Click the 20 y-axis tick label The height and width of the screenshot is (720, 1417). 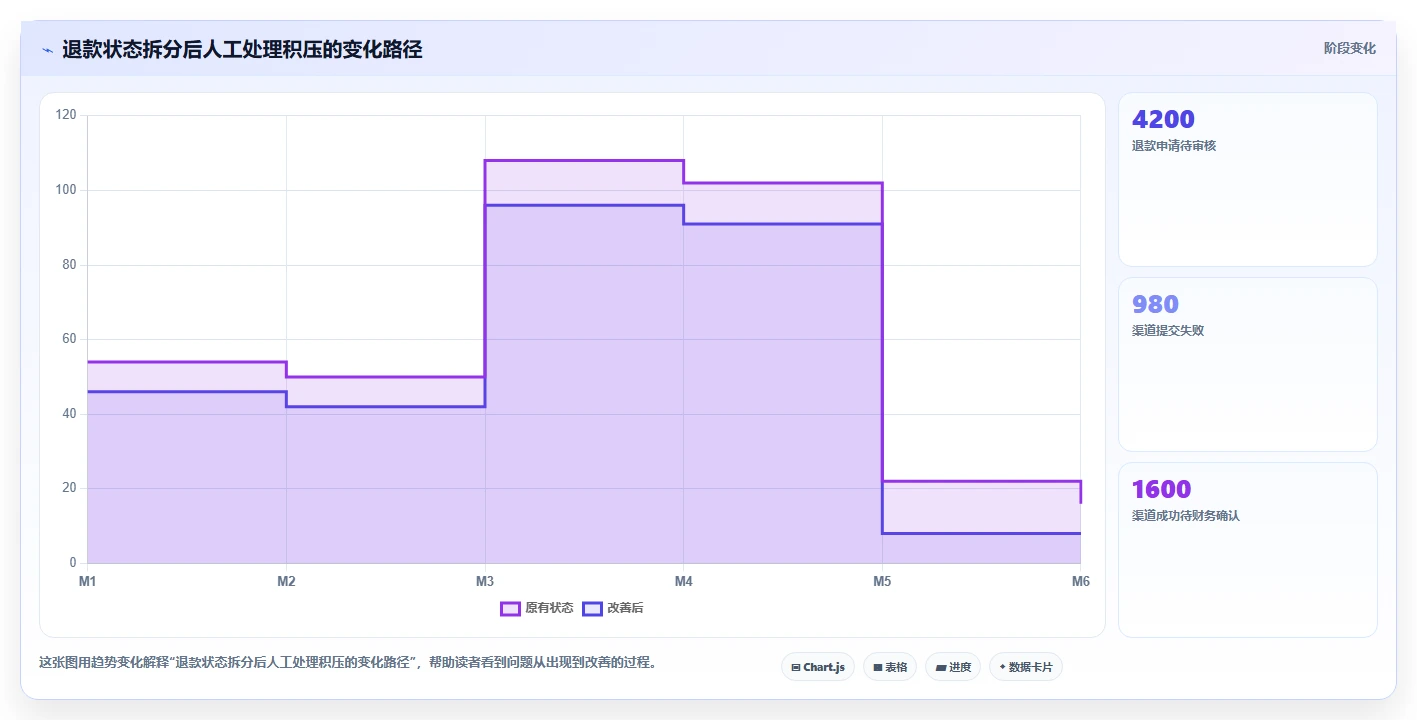pyautogui.click(x=69, y=488)
